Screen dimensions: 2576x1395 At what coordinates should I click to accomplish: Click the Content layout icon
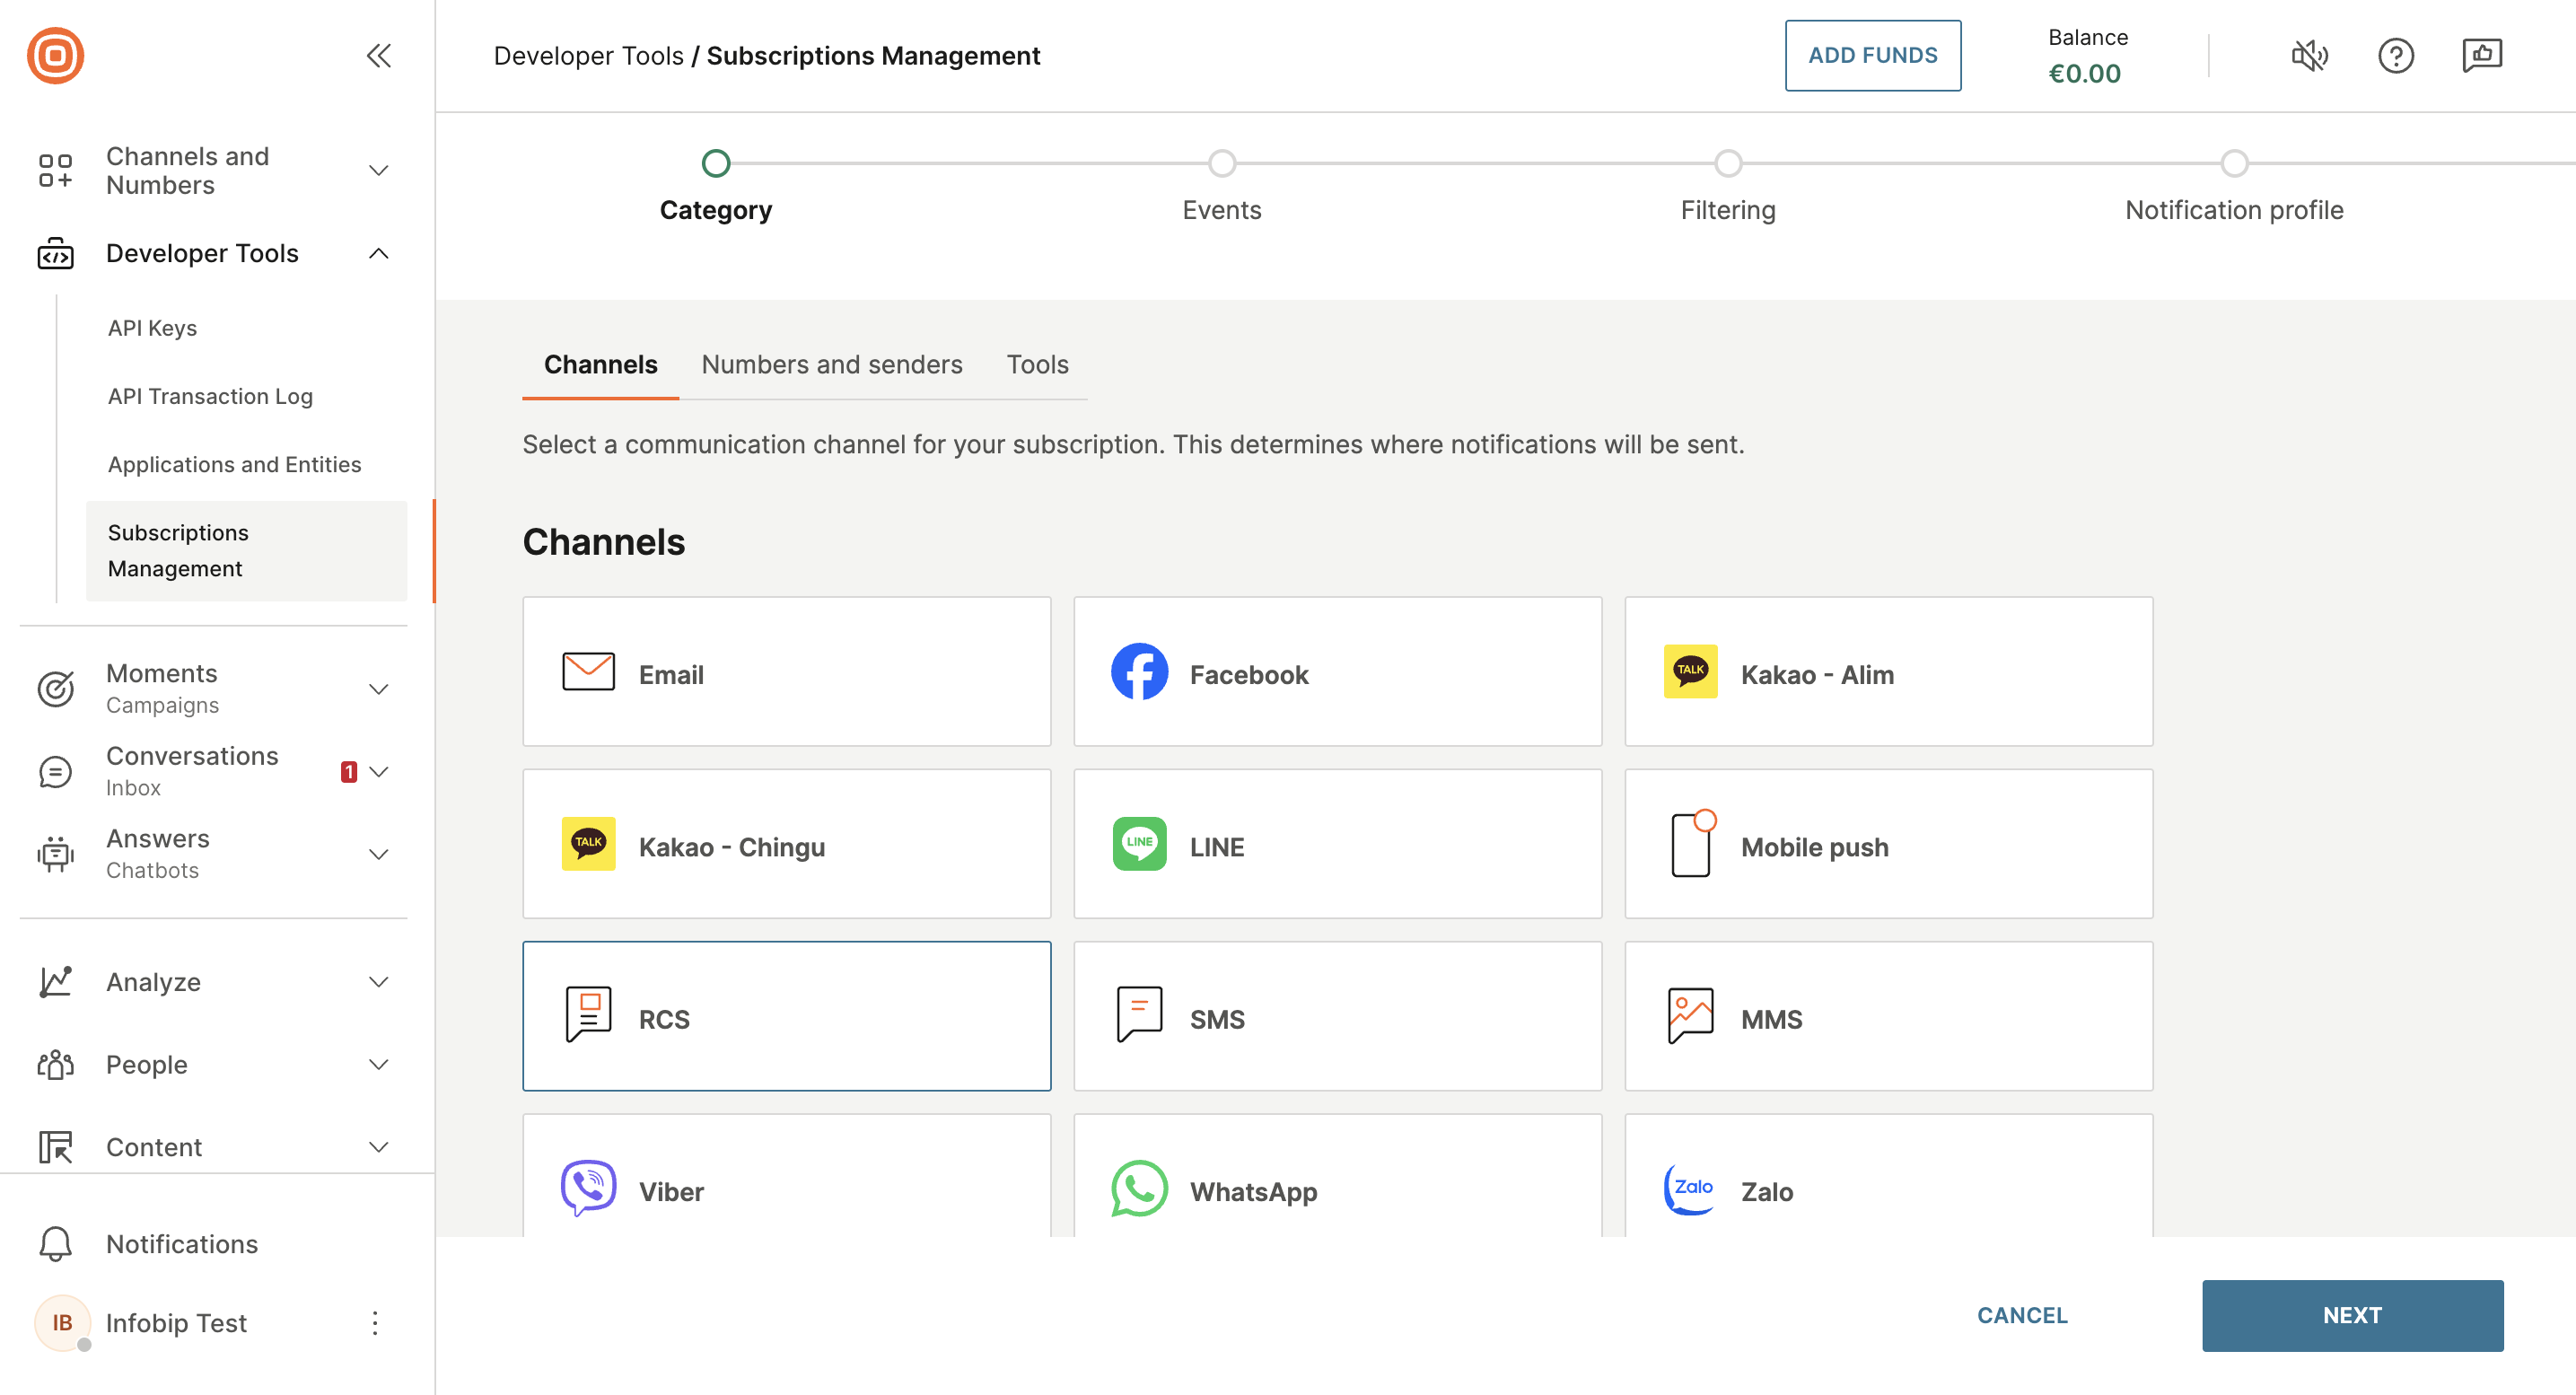[x=55, y=1147]
